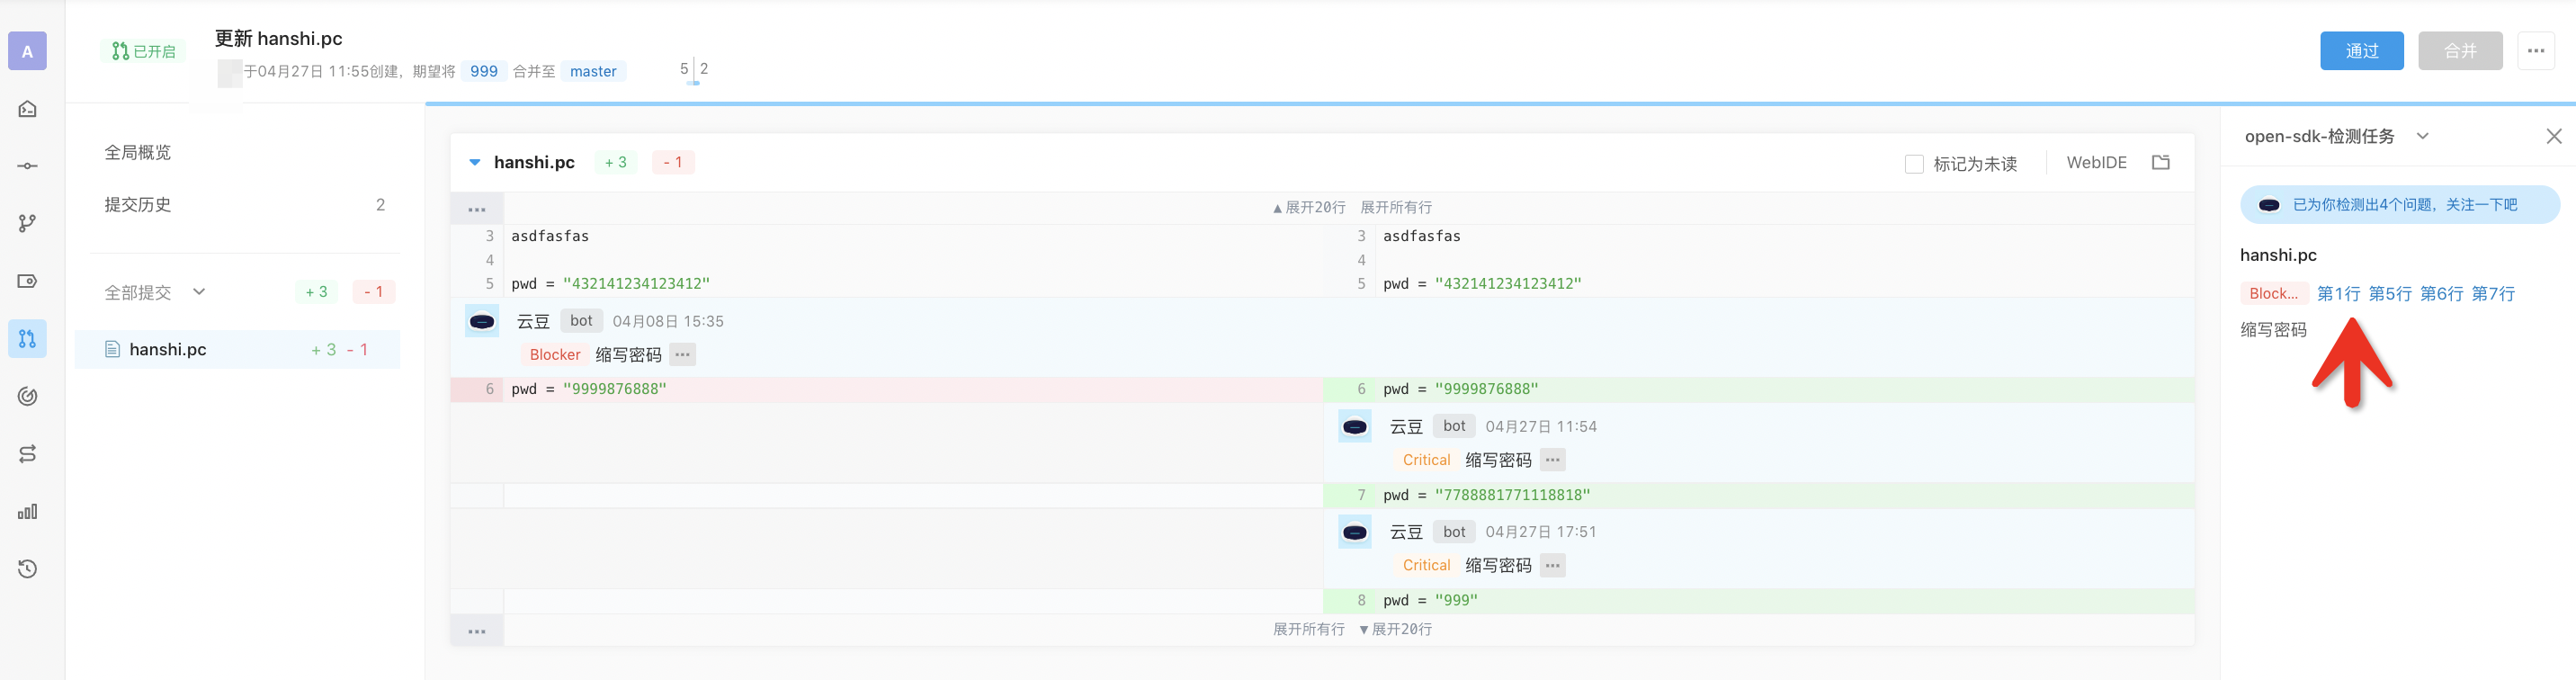Click the bot avatar on 11:54 comment
This screenshot has height=680, width=2576.
click(1355, 427)
